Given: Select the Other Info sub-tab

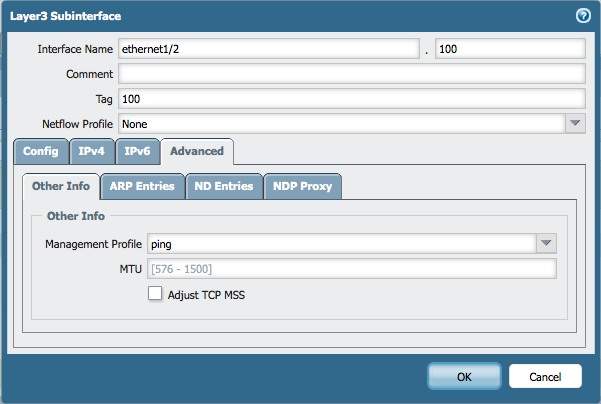Looking at the screenshot, I should 61,186.
